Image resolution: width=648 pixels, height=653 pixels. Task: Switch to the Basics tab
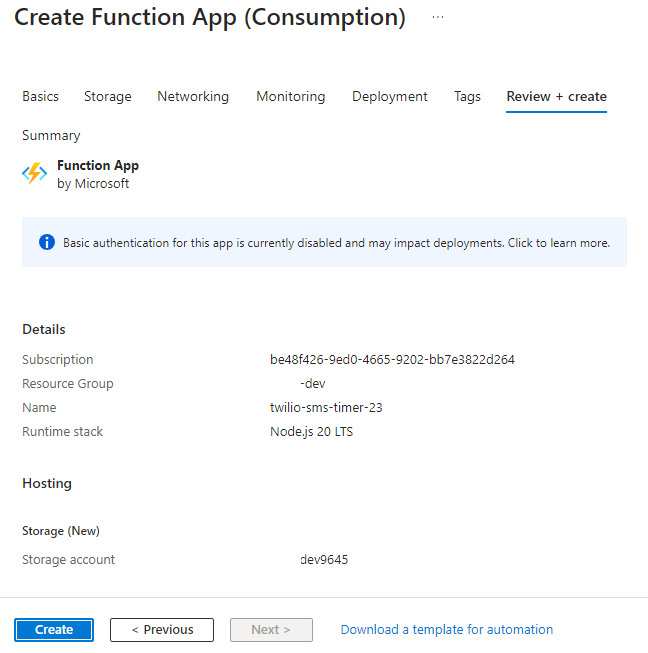40,96
